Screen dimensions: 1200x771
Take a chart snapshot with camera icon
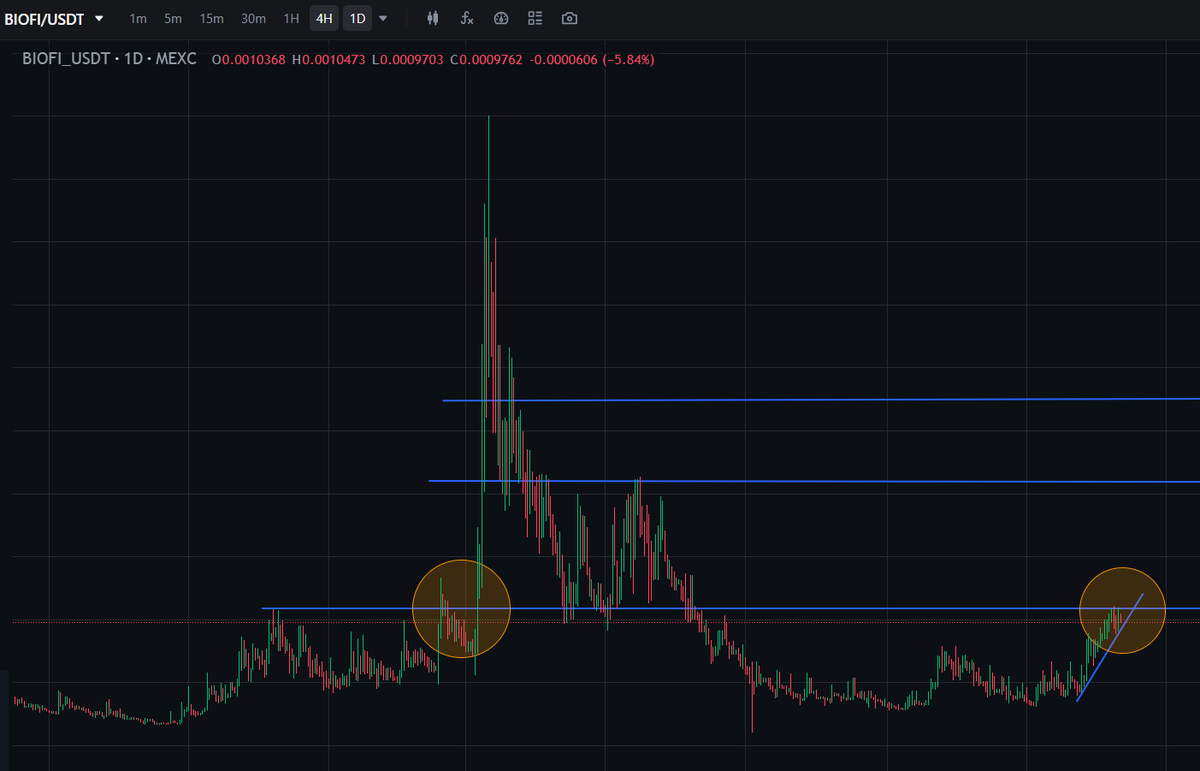pyautogui.click(x=569, y=18)
